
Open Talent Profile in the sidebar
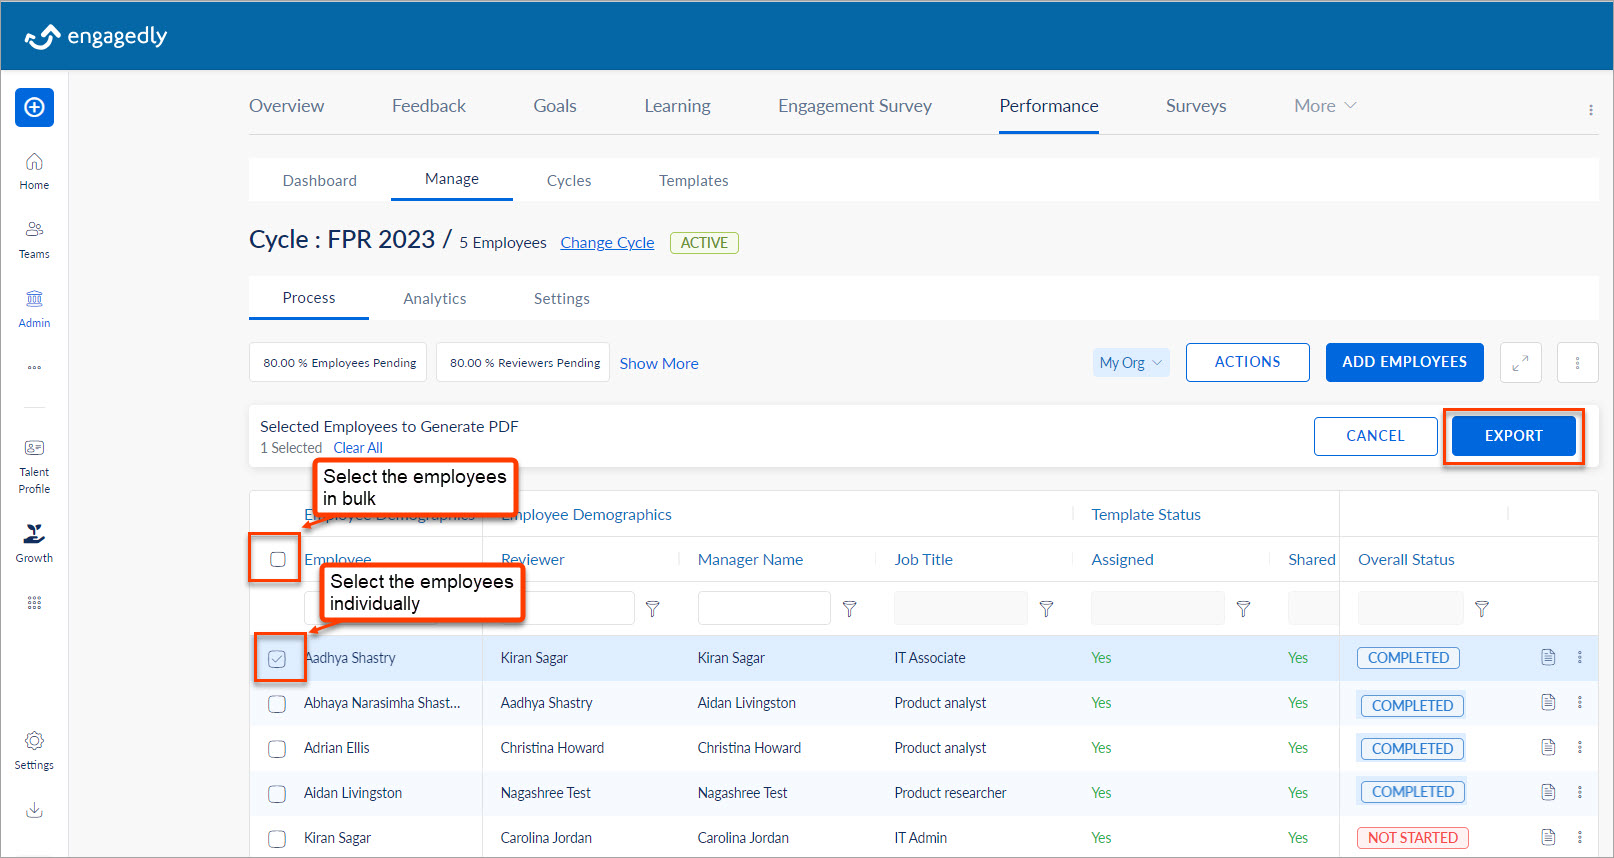point(34,466)
